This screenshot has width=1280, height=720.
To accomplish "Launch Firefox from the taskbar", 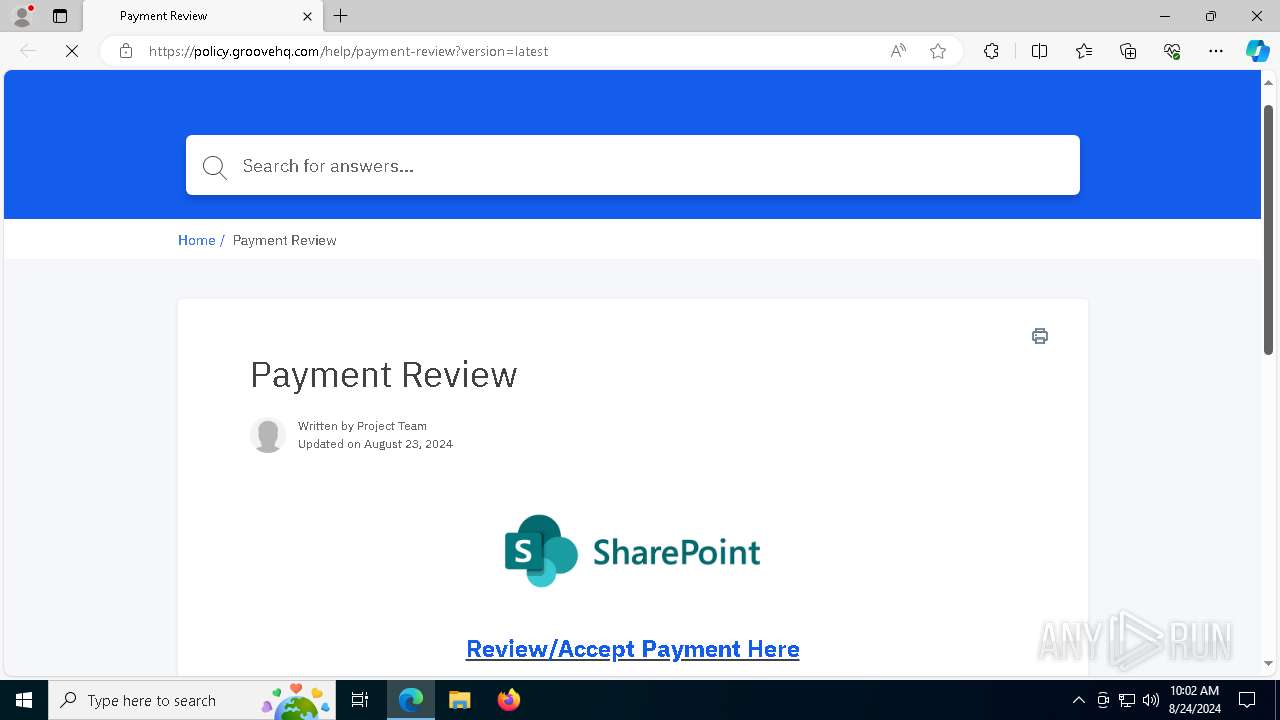I will coord(509,700).
